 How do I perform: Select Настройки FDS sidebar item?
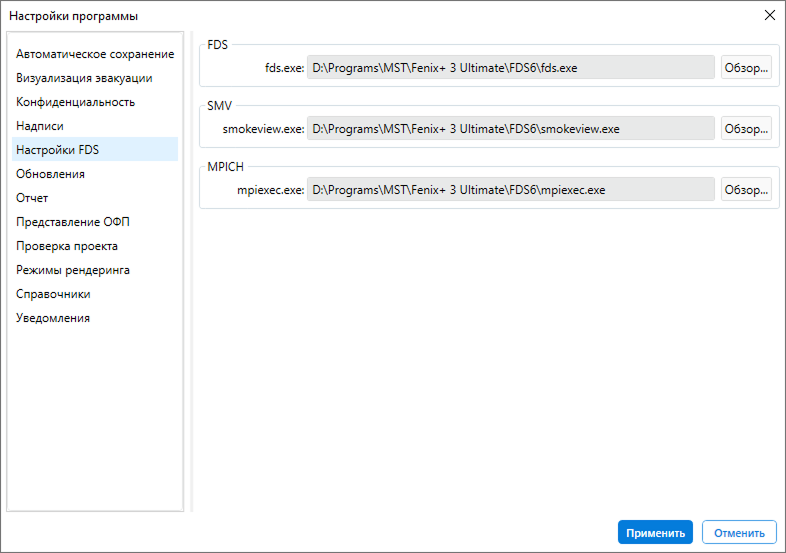point(95,149)
